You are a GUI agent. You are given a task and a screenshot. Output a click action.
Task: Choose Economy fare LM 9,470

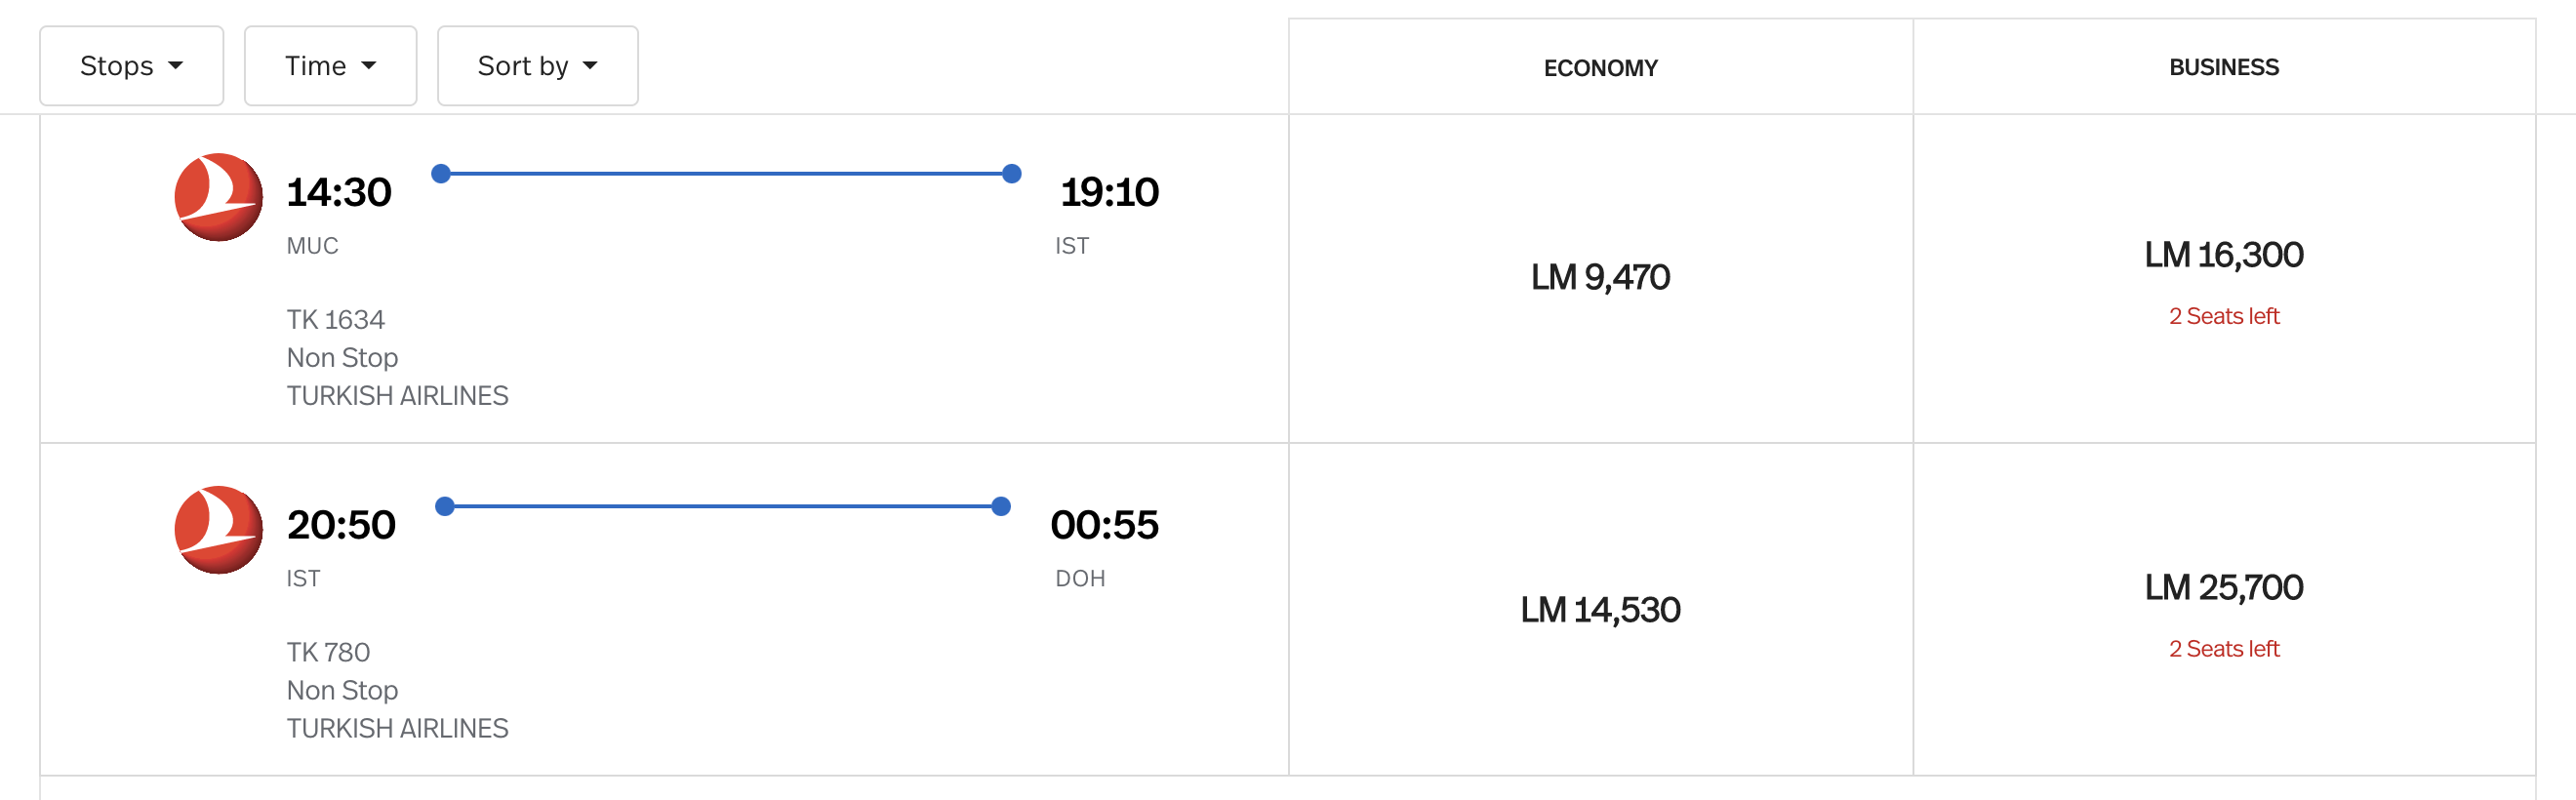click(x=1600, y=277)
